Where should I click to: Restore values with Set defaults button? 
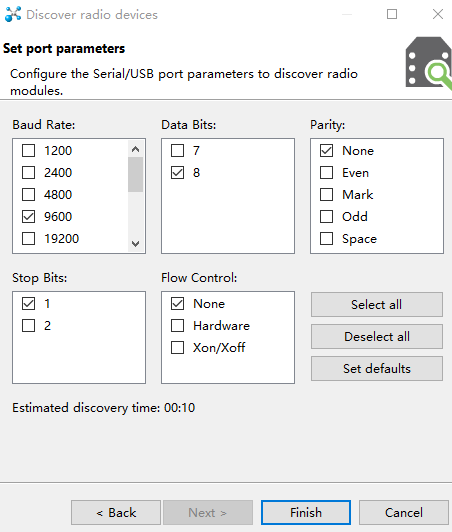[377, 368]
